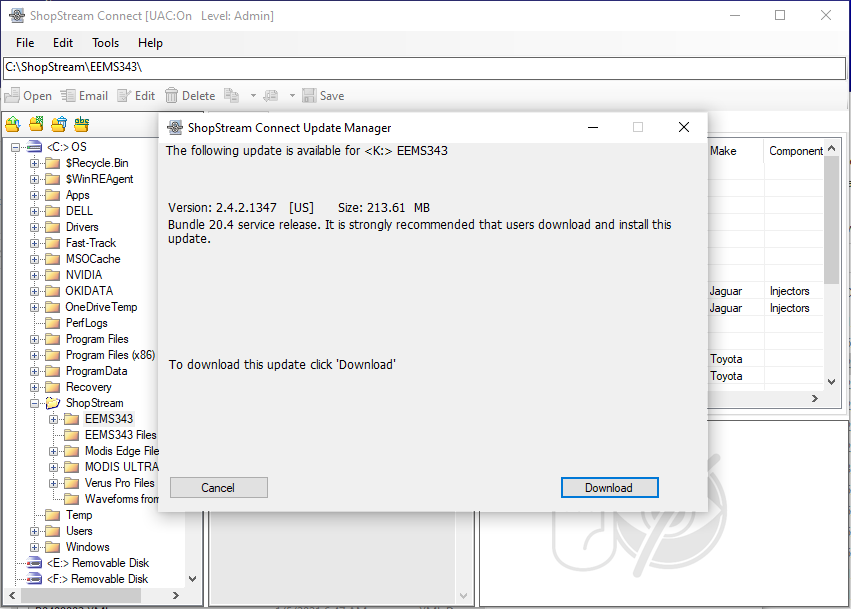Click the Edit pencil toolbar icon

[x=124, y=96]
